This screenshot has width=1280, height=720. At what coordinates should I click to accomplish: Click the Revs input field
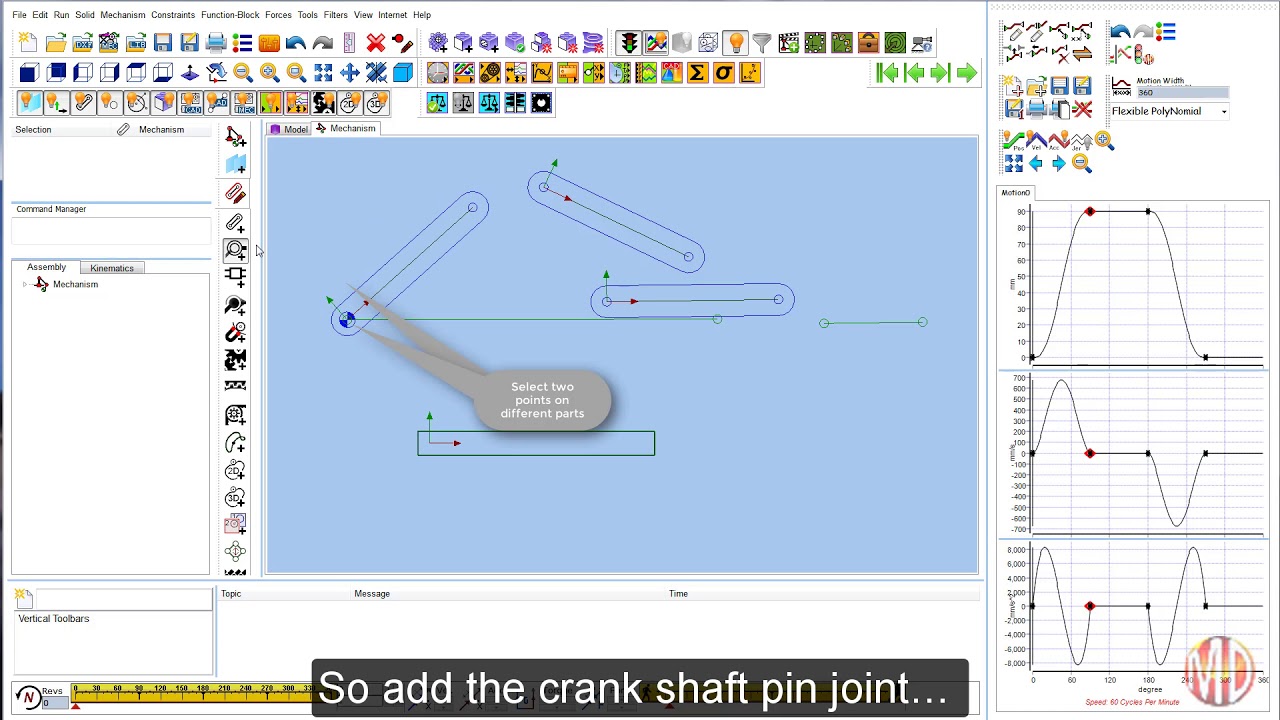tap(54, 703)
